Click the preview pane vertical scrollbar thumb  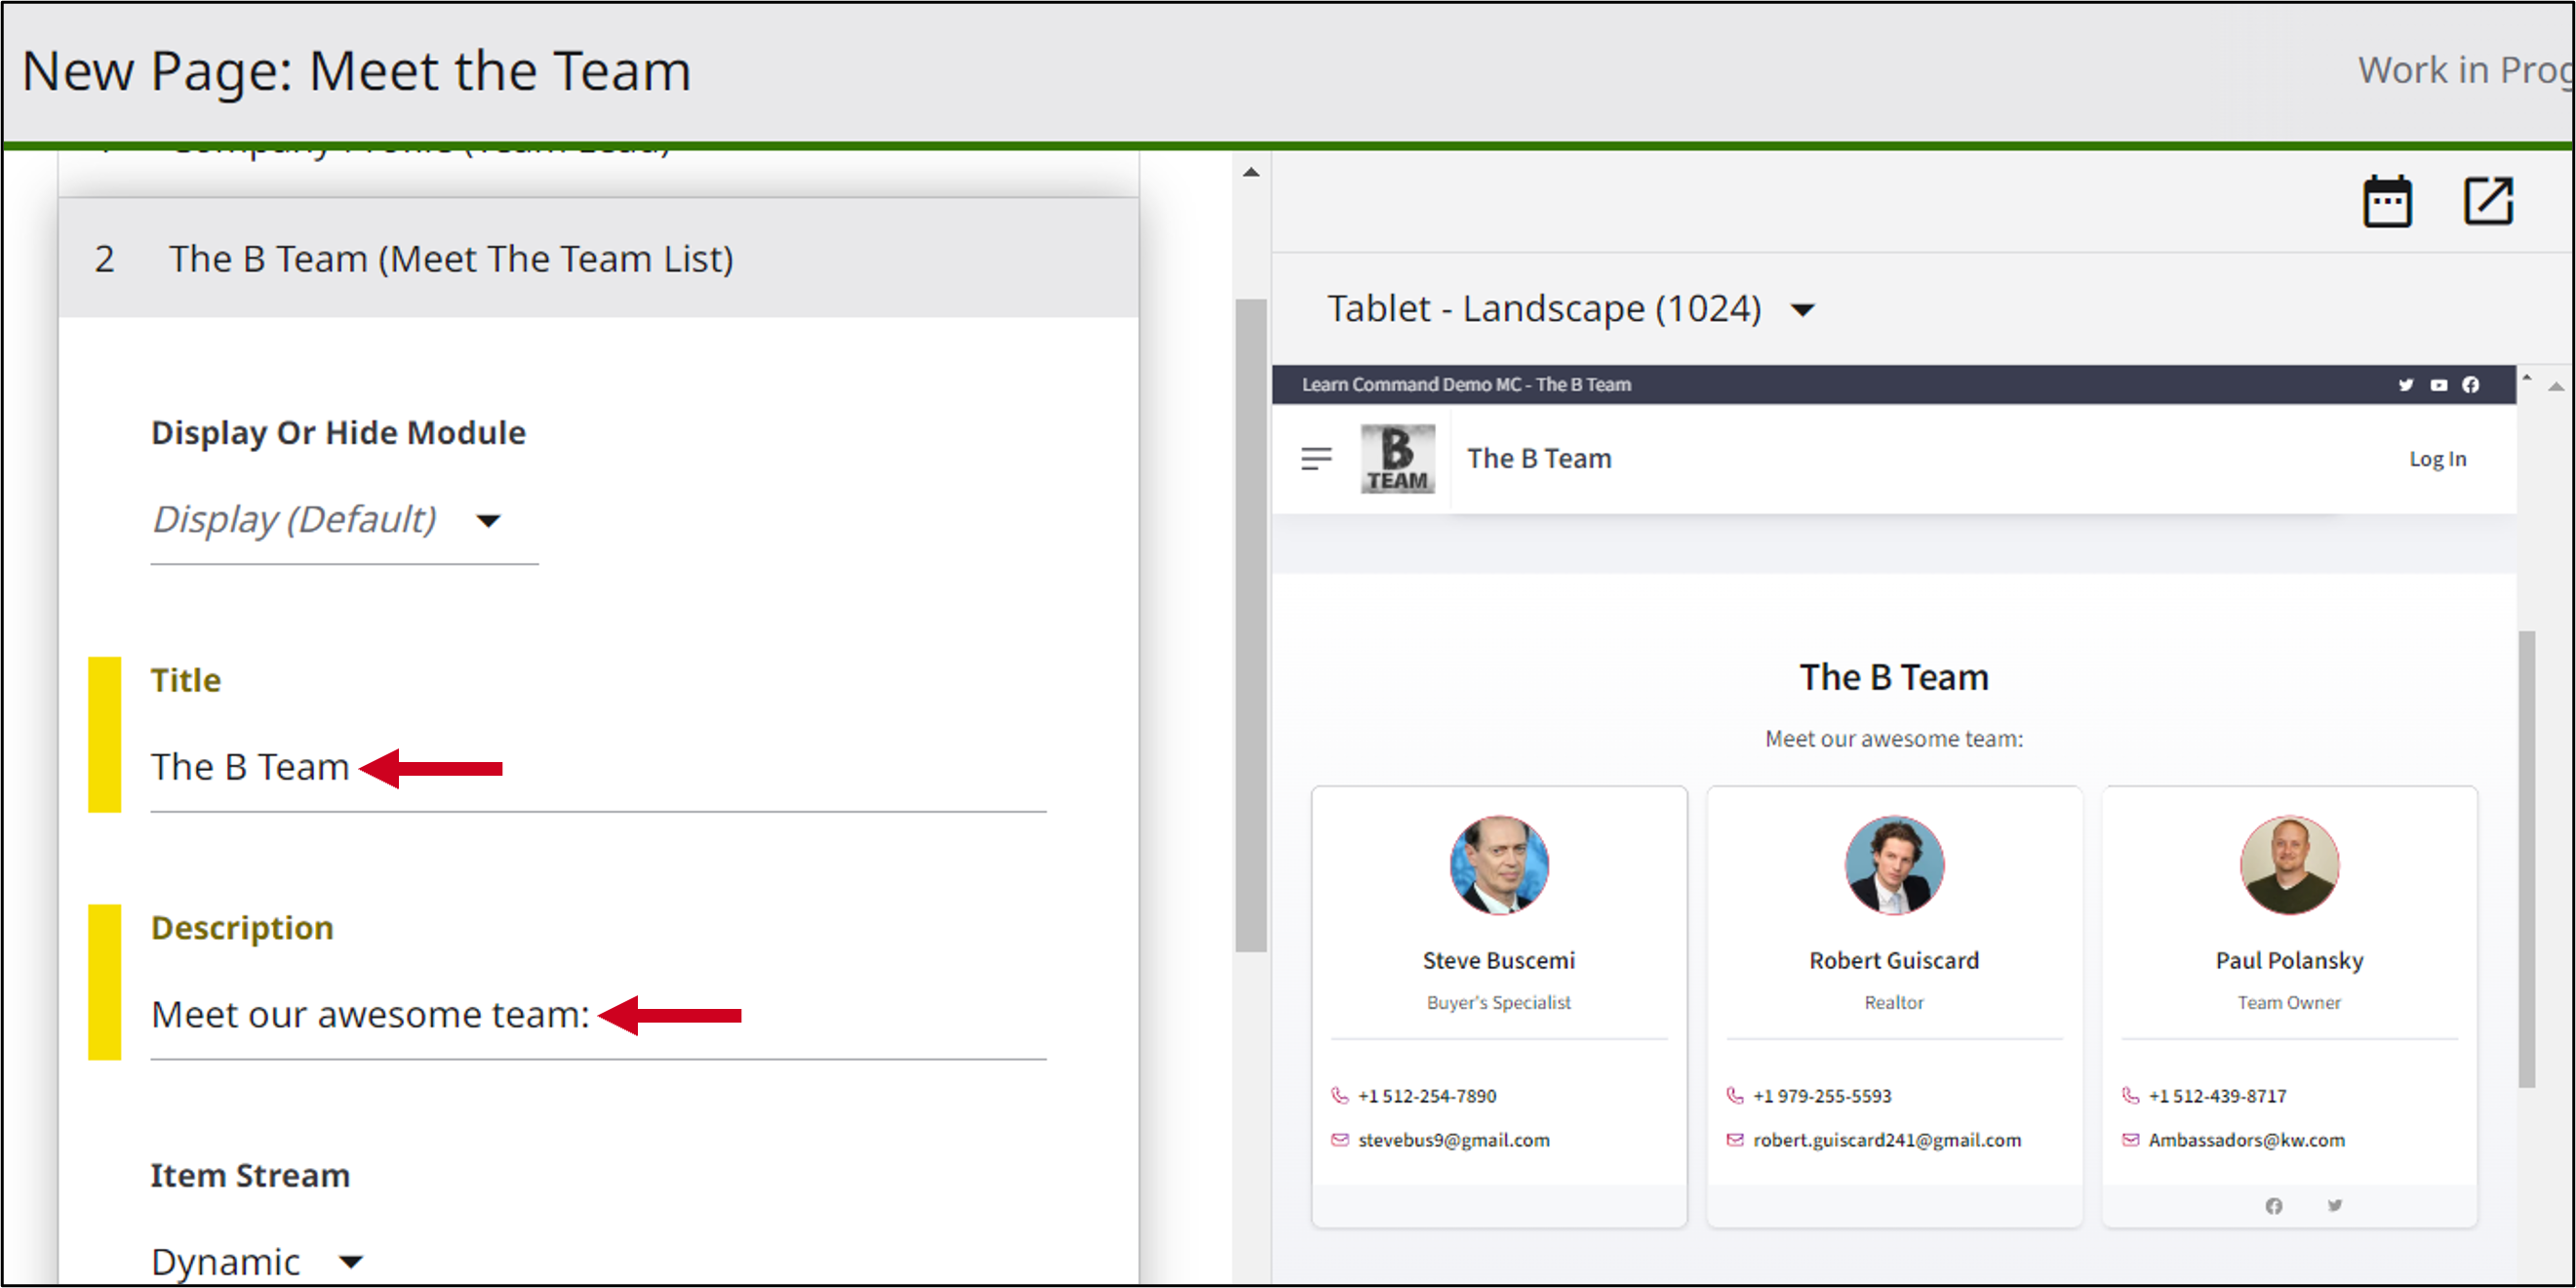[2526, 858]
